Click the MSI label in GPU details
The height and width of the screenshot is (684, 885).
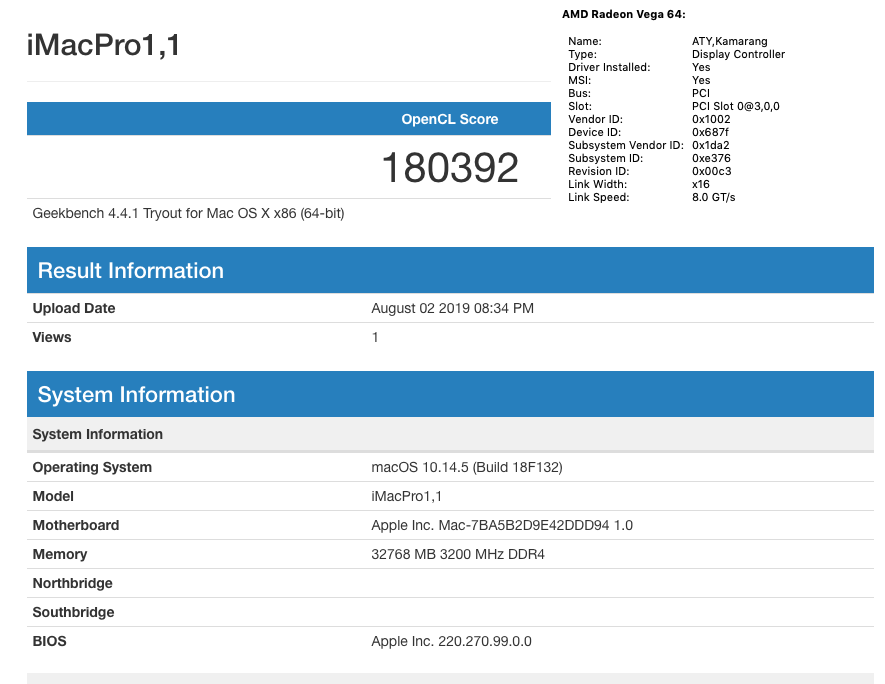click(579, 80)
